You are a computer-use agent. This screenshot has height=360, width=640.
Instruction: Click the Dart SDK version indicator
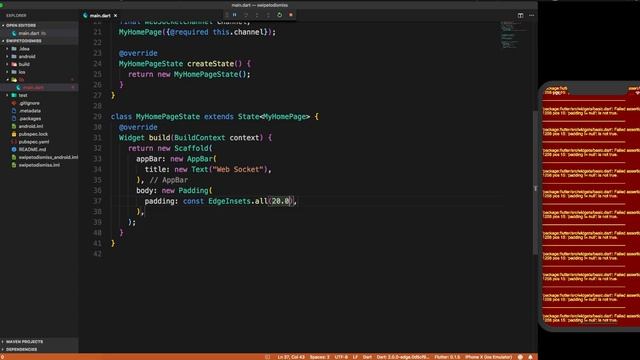(x=402, y=357)
